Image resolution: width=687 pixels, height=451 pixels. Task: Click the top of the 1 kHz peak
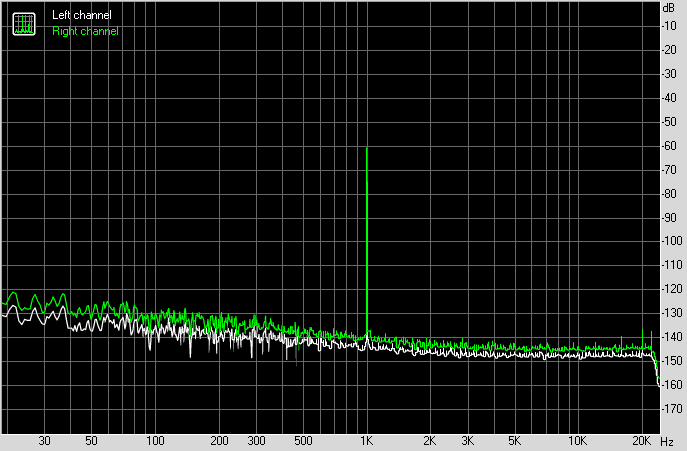[367, 148]
